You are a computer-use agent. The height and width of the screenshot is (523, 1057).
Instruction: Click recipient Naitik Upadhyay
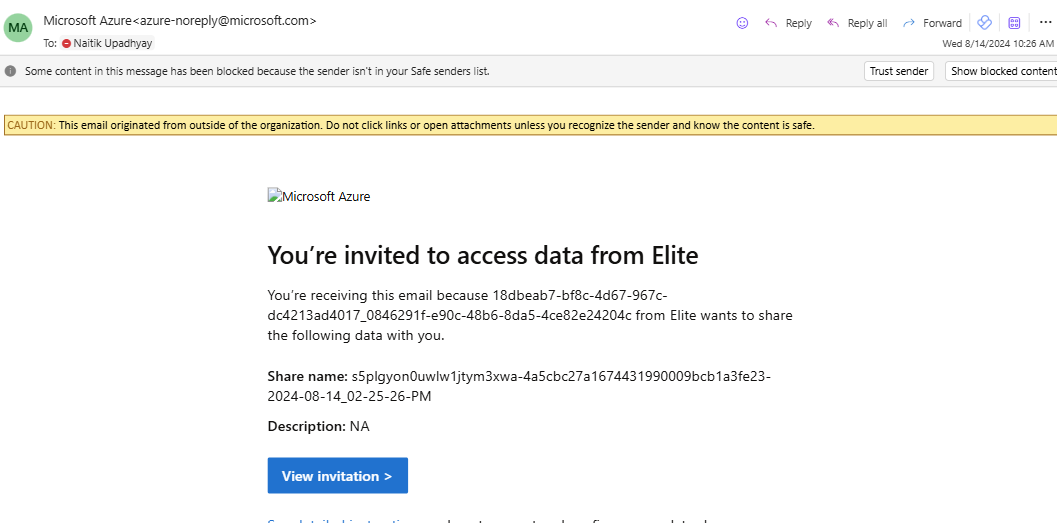point(113,43)
